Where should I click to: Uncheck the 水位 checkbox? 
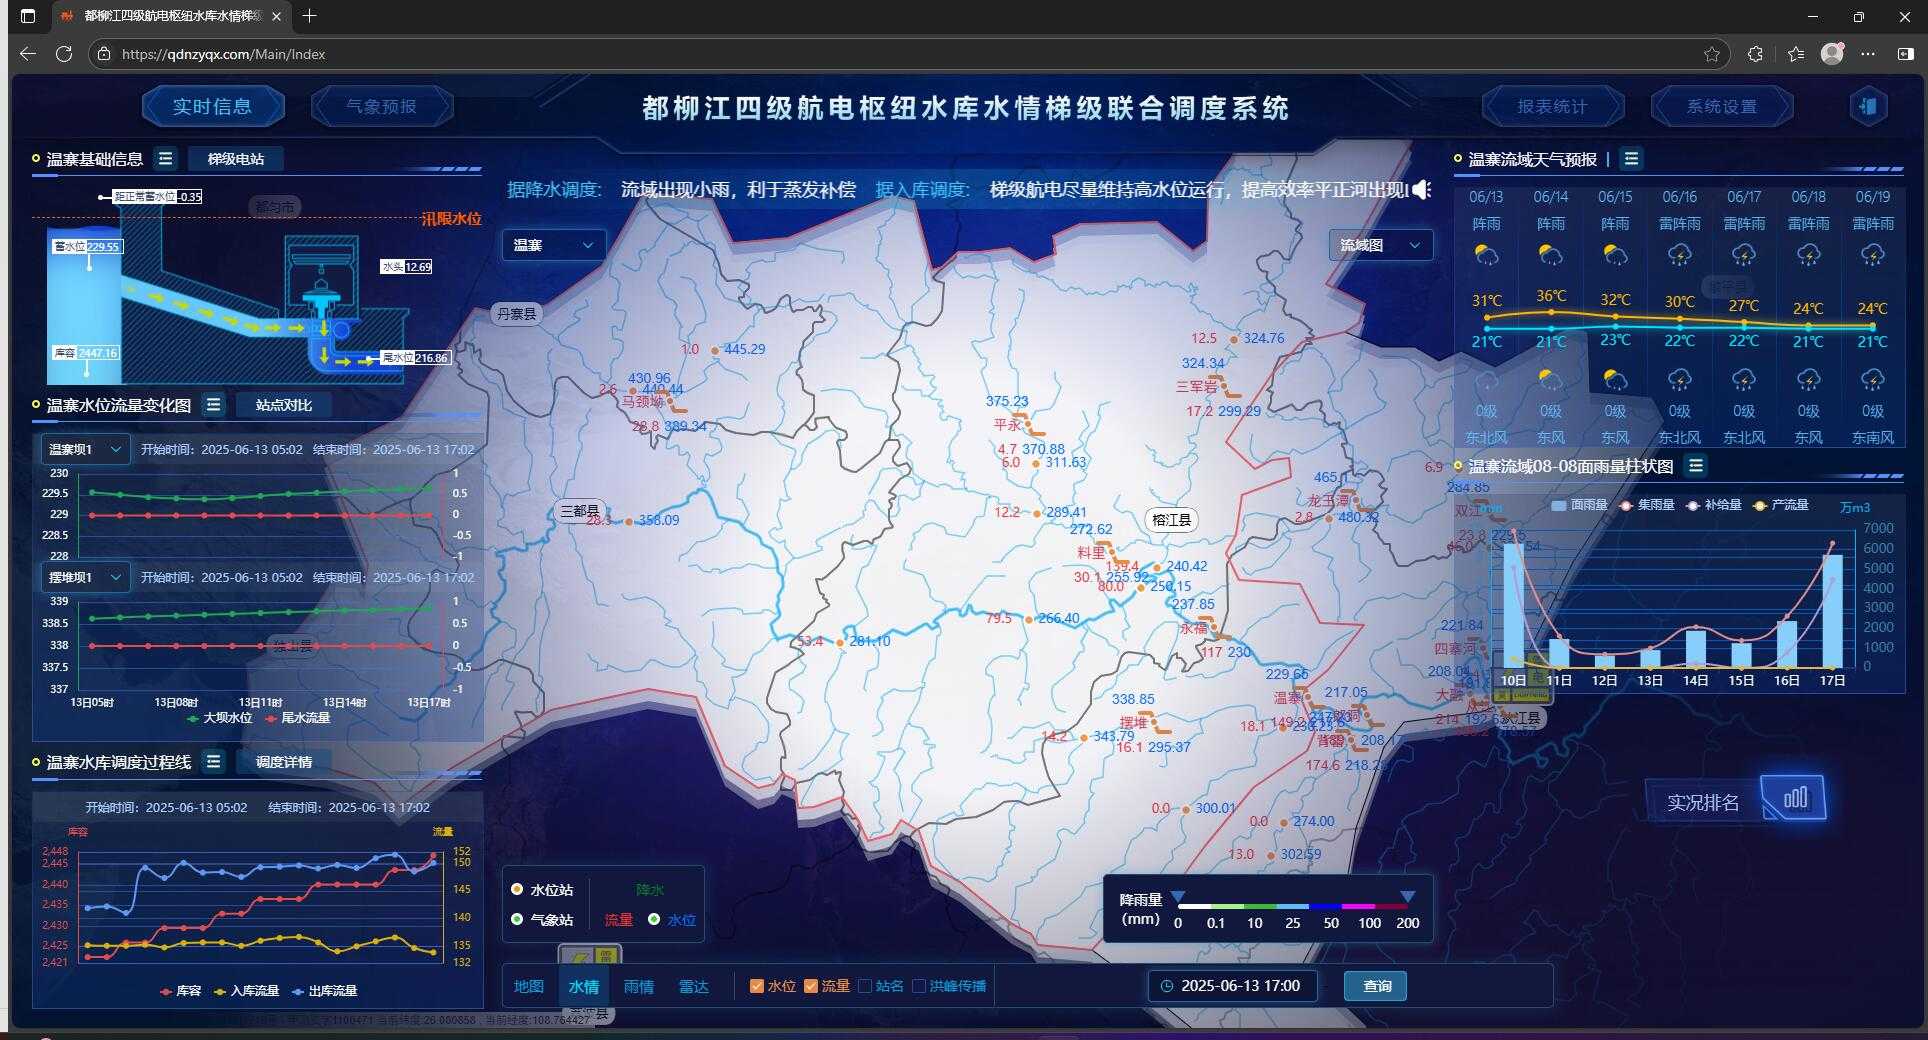(x=757, y=986)
